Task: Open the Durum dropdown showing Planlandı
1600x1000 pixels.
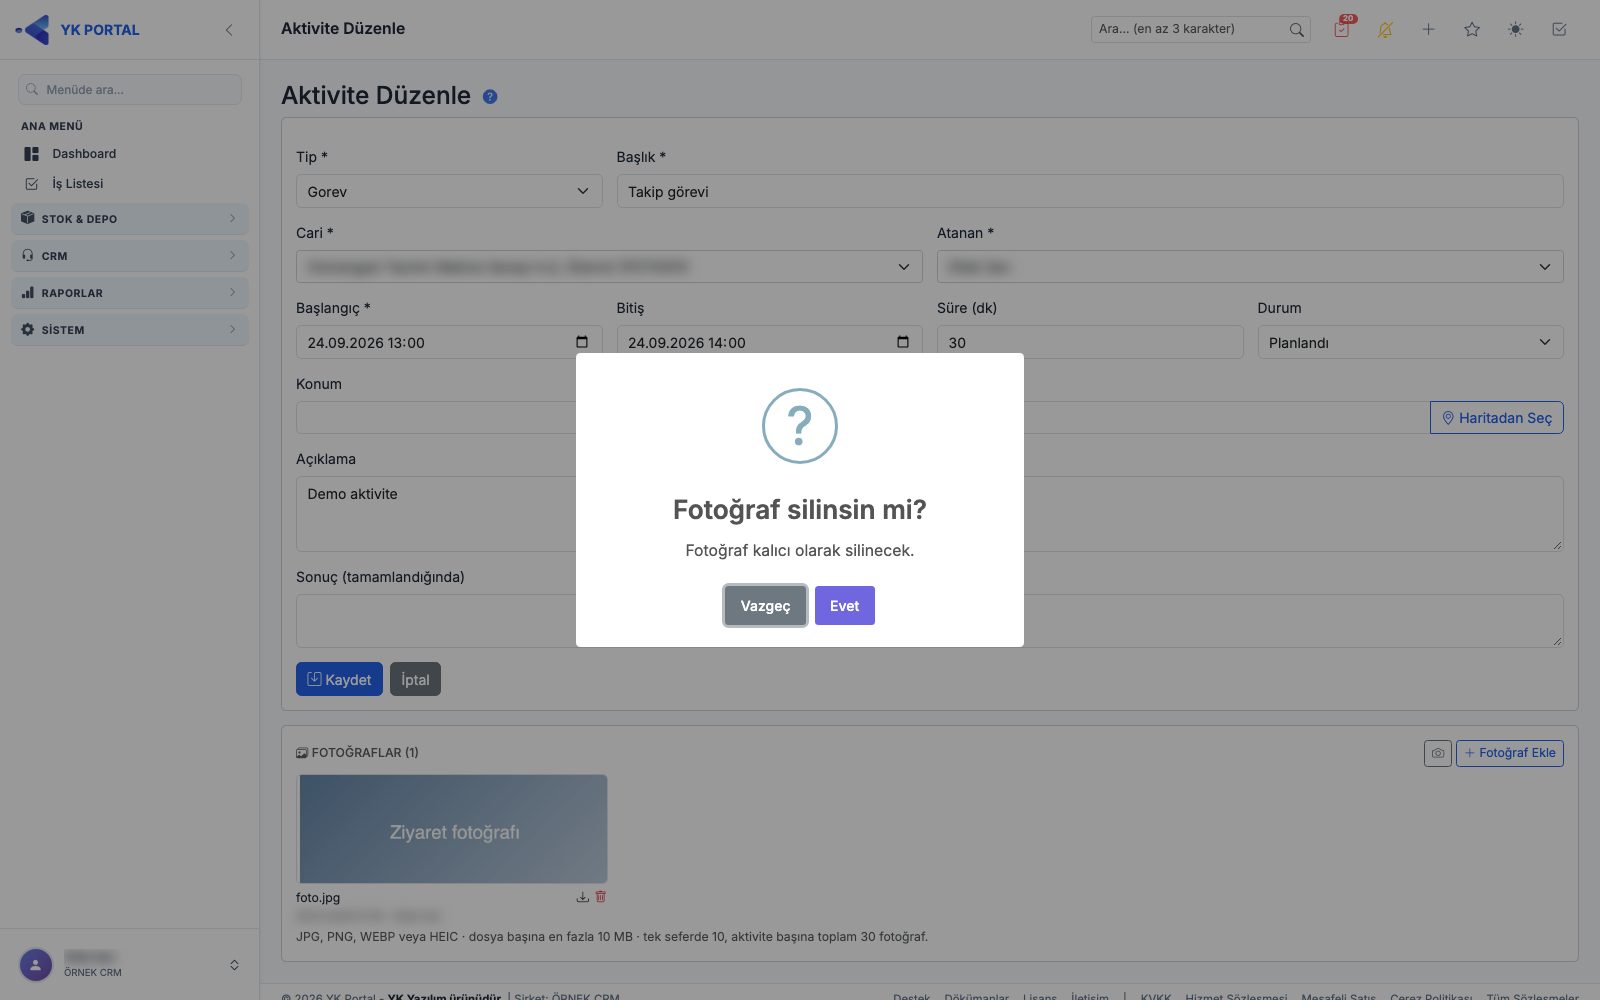Action: [x=1410, y=342]
